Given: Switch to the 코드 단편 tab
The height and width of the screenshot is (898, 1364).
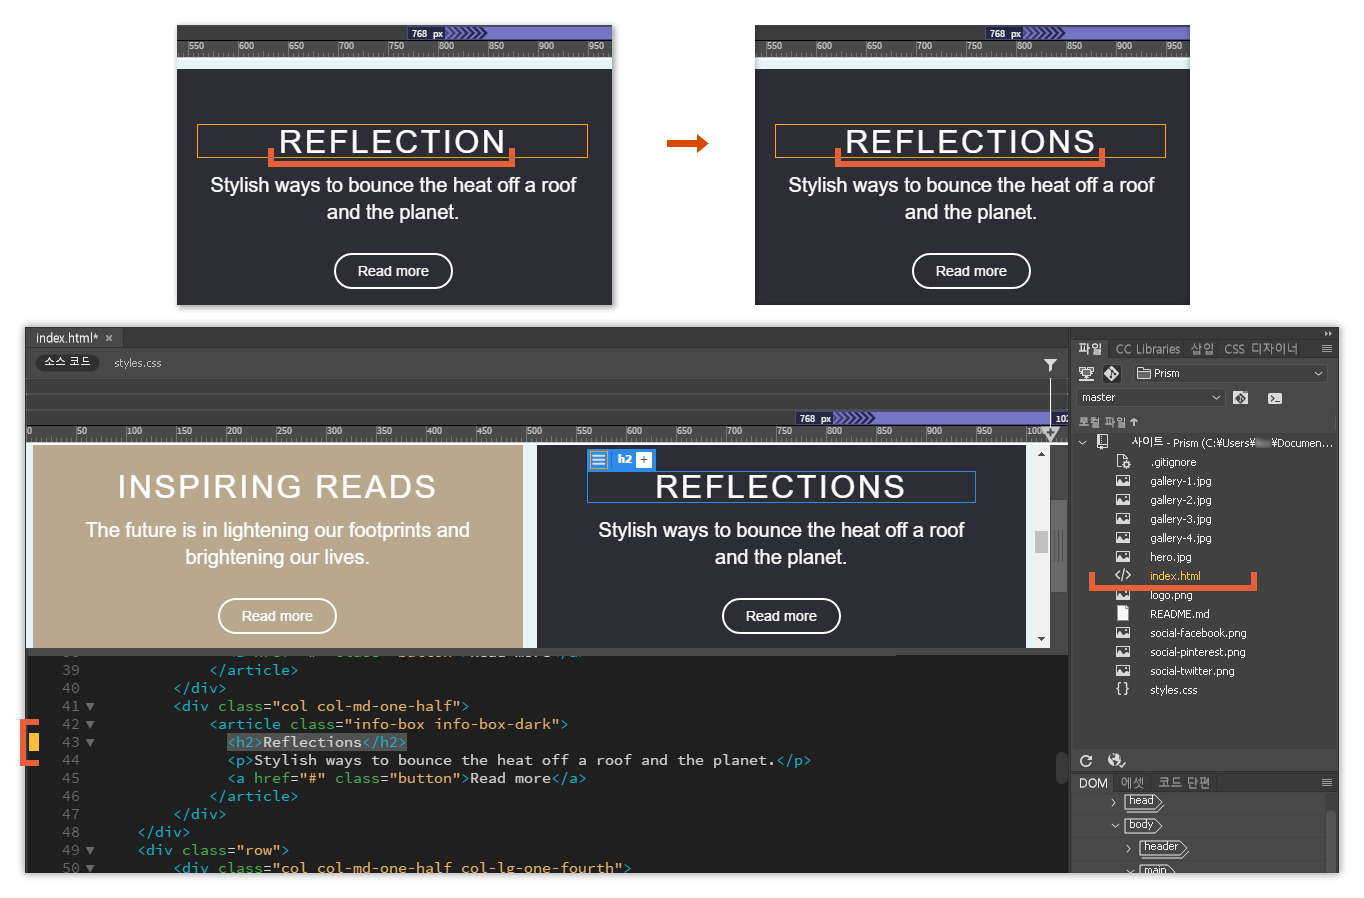Looking at the screenshot, I should pyautogui.click(x=1184, y=783).
